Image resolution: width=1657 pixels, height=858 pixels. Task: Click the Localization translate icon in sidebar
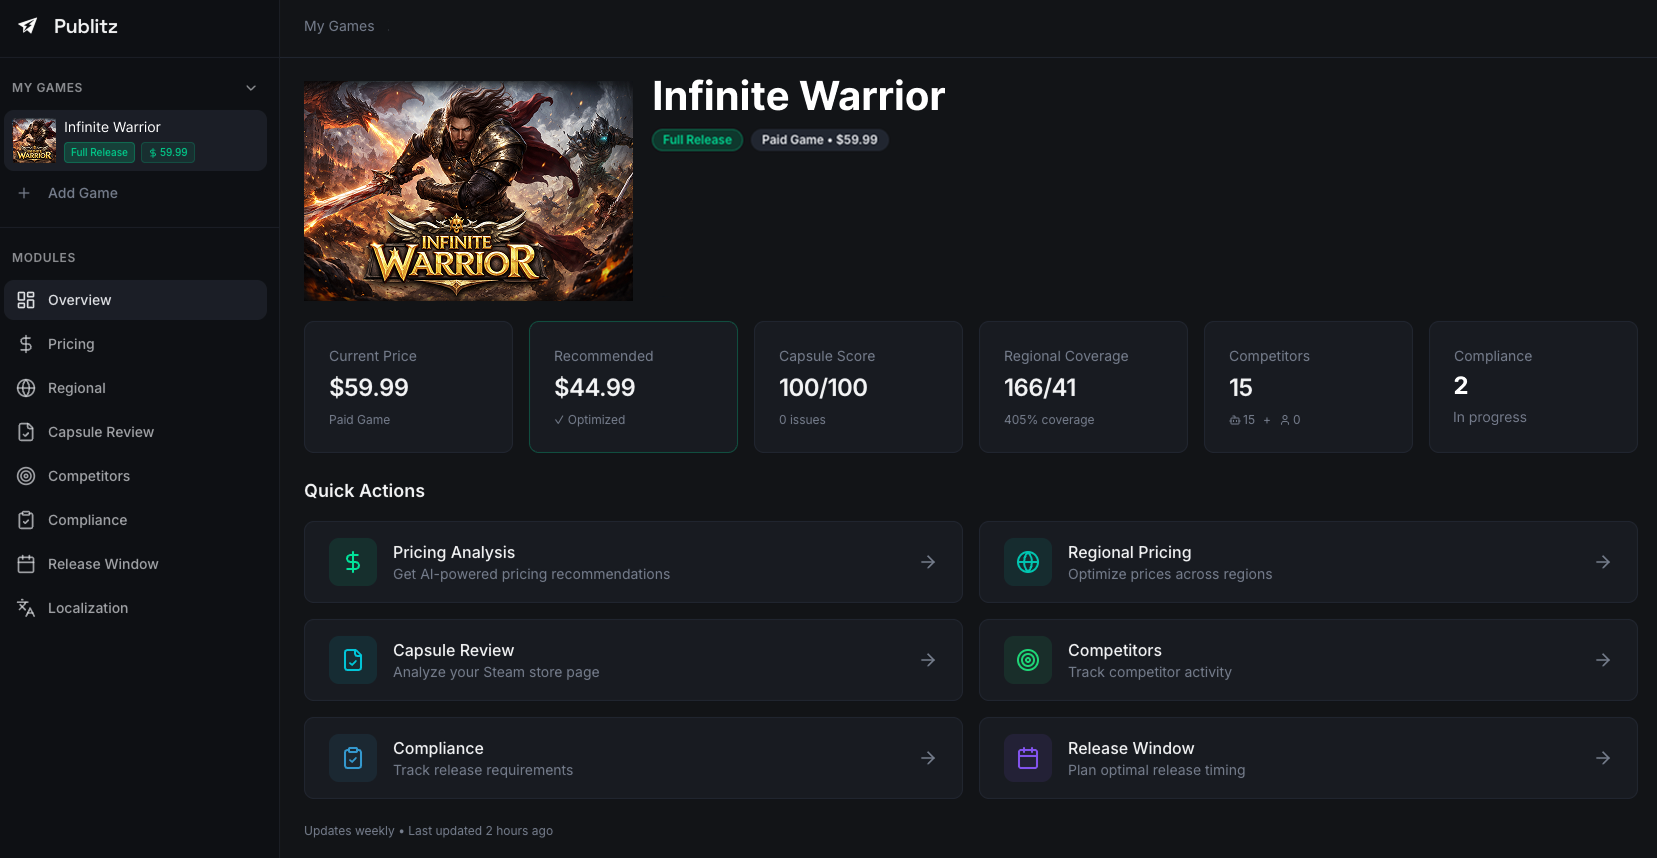click(26, 608)
